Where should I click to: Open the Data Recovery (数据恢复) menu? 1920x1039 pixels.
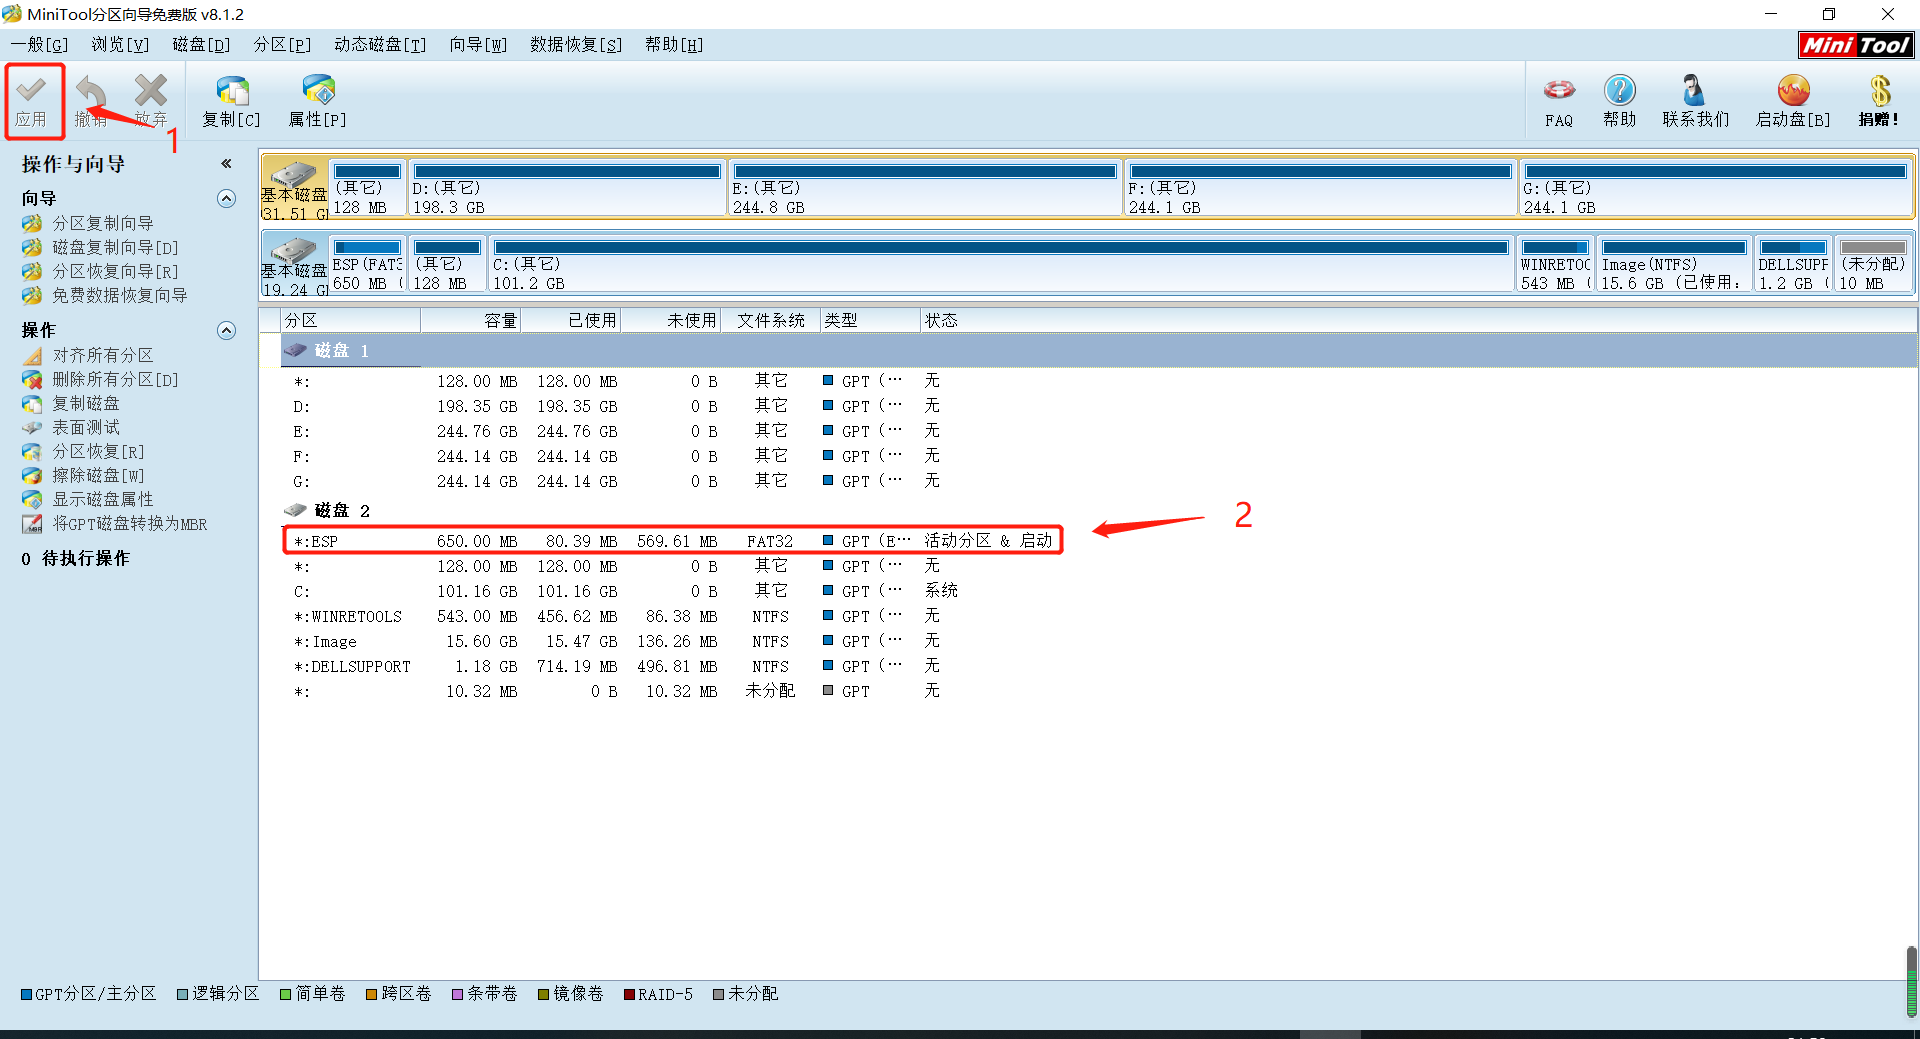coord(576,45)
